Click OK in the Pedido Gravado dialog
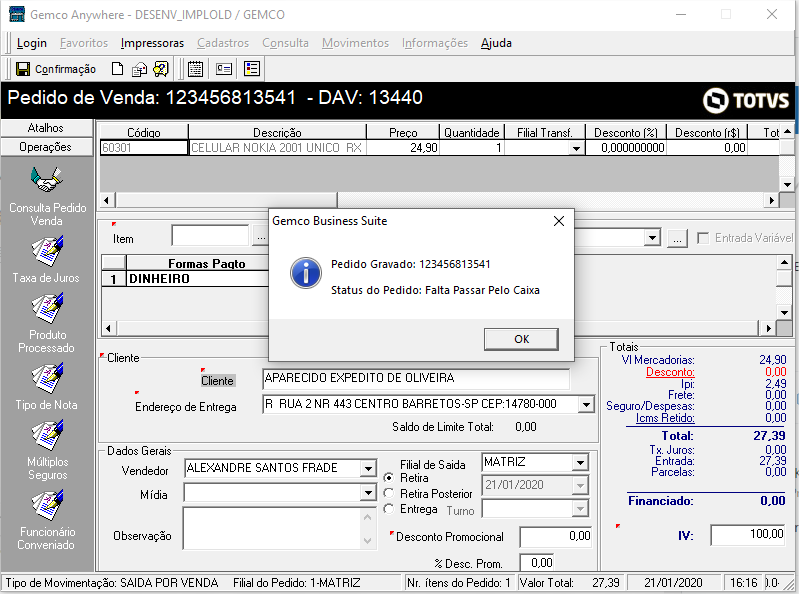The image size is (799, 594). click(x=521, y=339)
